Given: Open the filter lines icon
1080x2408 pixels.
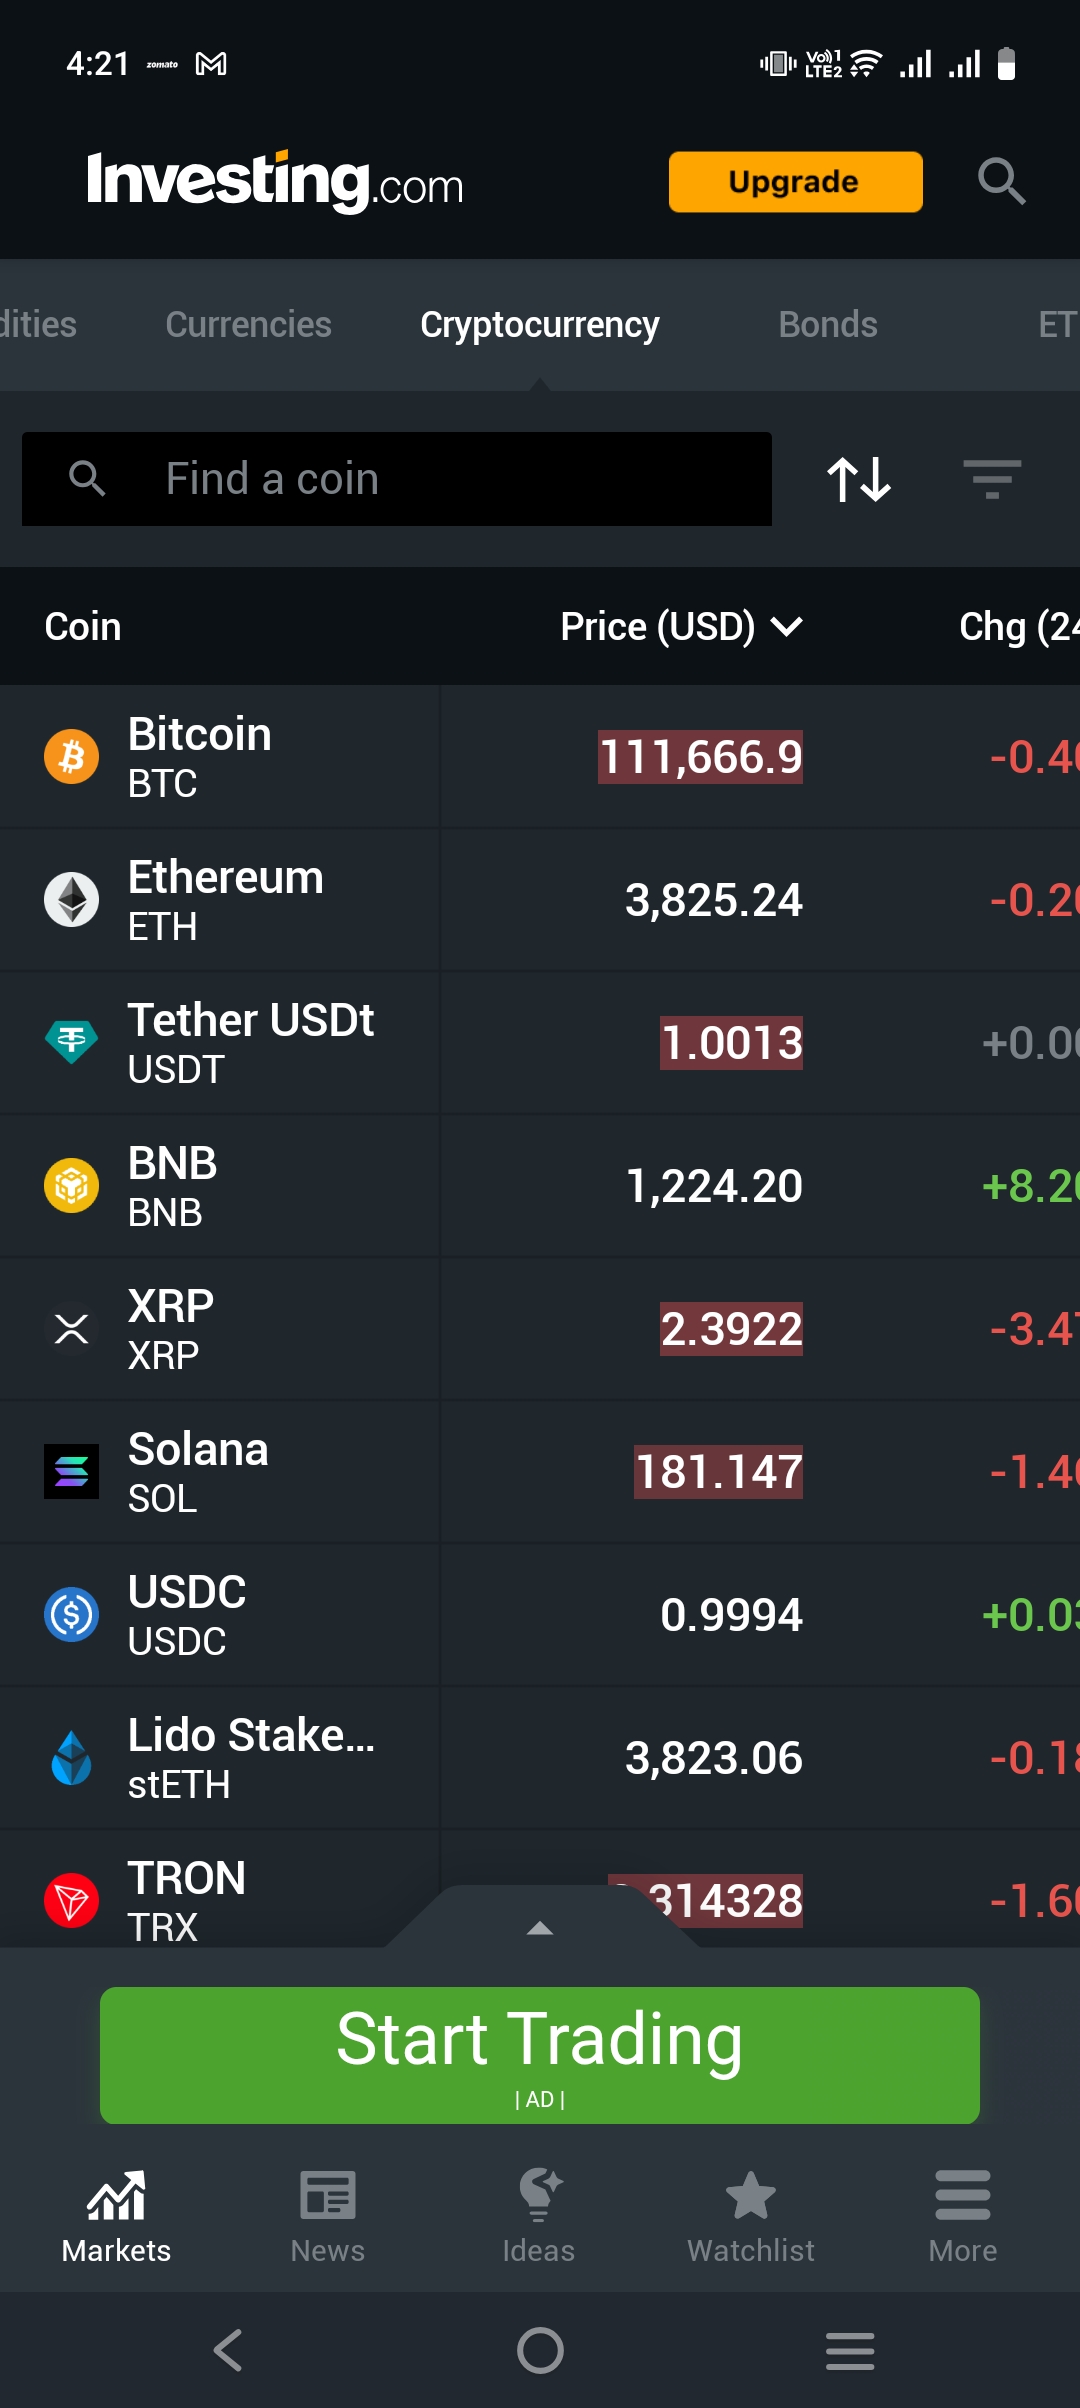Looking at the screenshot, I should point(991,479).
